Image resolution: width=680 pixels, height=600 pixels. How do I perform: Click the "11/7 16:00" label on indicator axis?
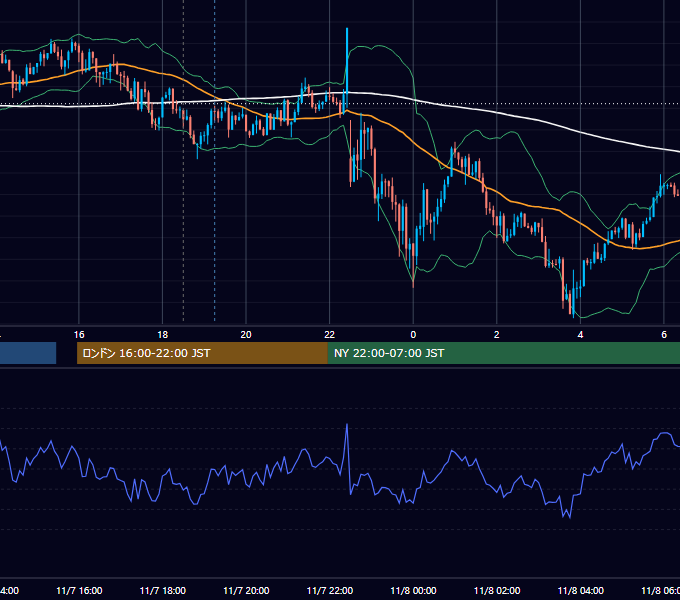[79, 591]
